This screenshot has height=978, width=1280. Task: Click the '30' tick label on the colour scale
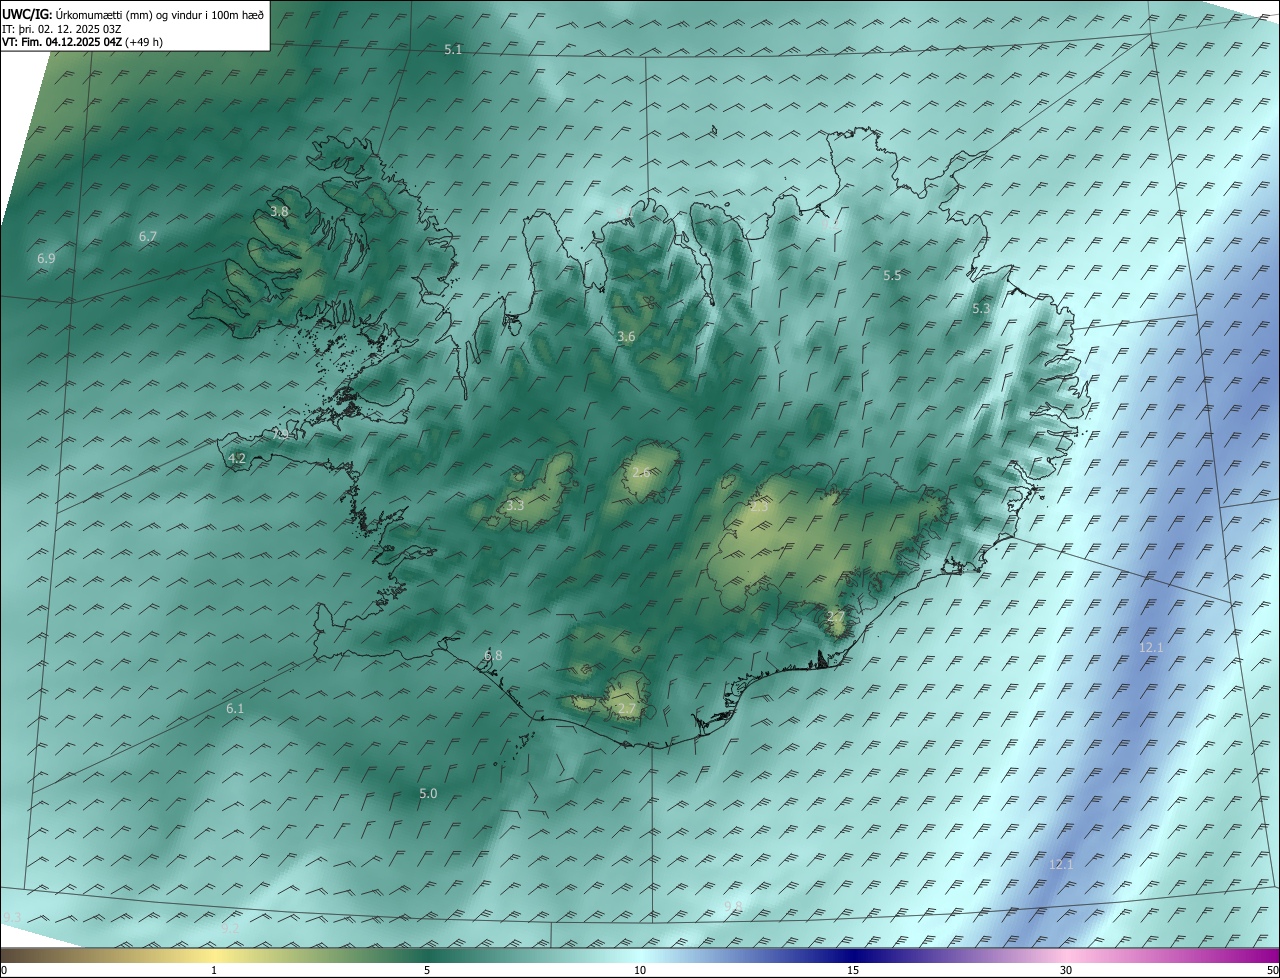pos(1066,971)
